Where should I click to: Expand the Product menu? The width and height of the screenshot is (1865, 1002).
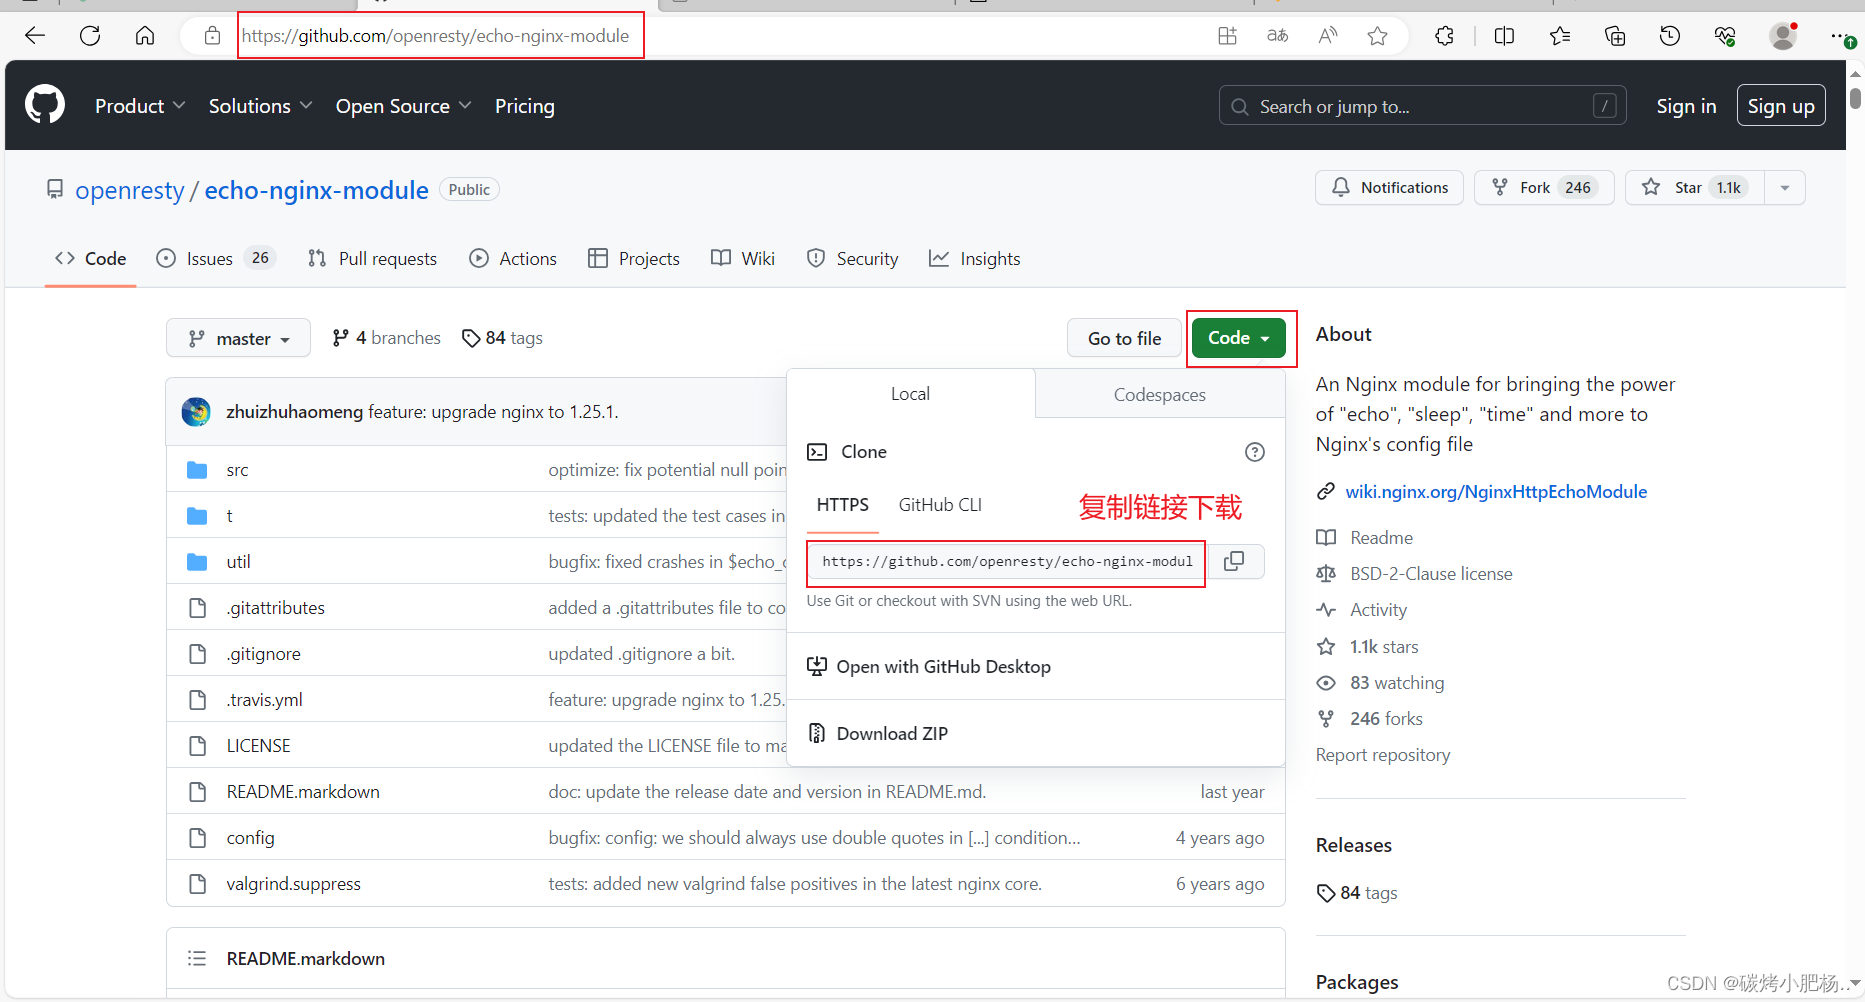140,106
